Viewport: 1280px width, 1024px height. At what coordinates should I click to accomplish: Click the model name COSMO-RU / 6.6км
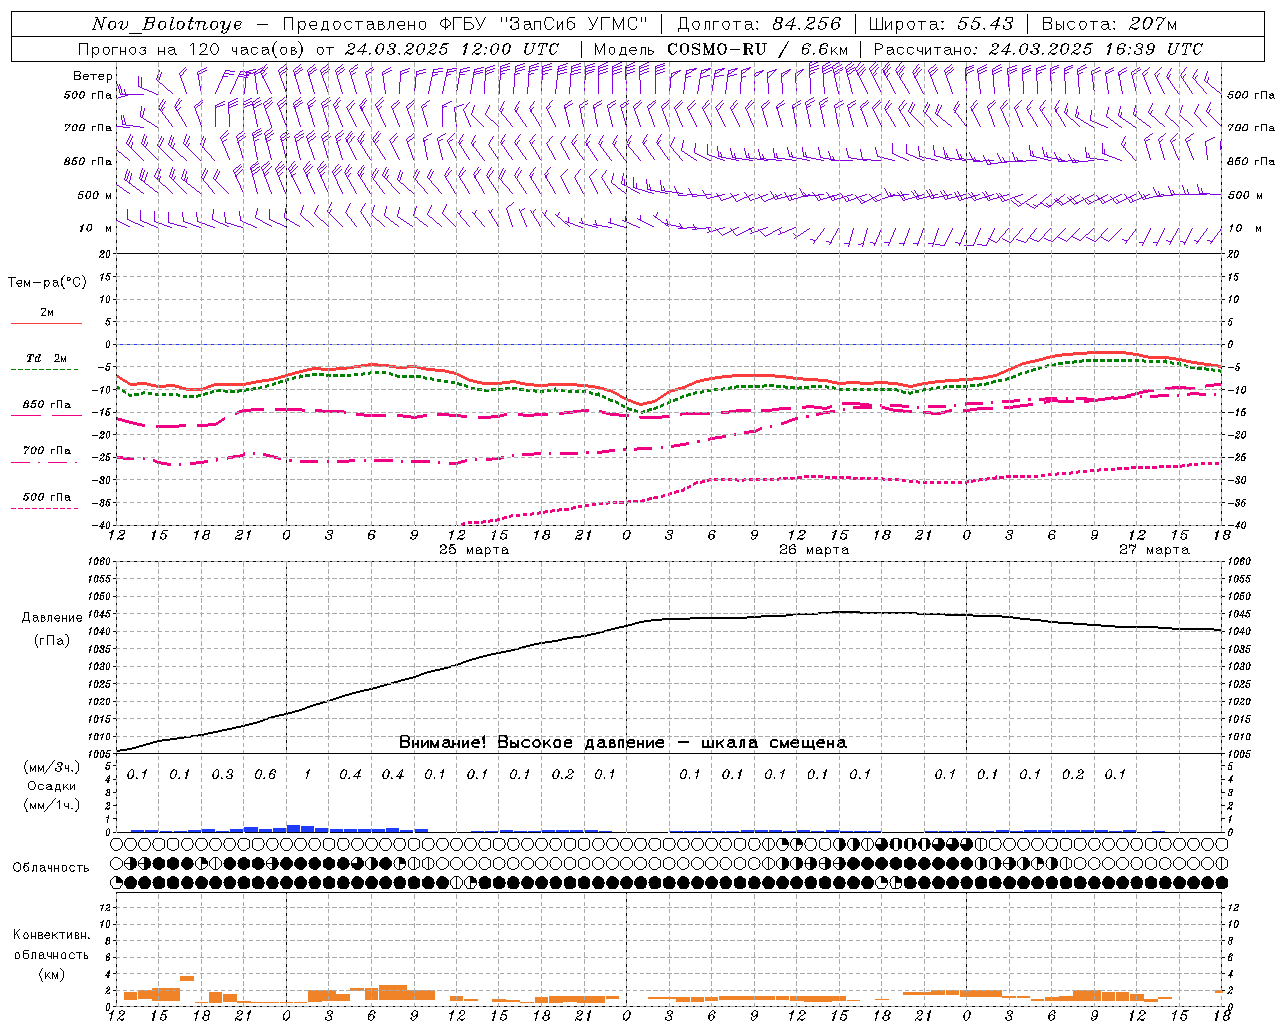[x=757, y=49]
